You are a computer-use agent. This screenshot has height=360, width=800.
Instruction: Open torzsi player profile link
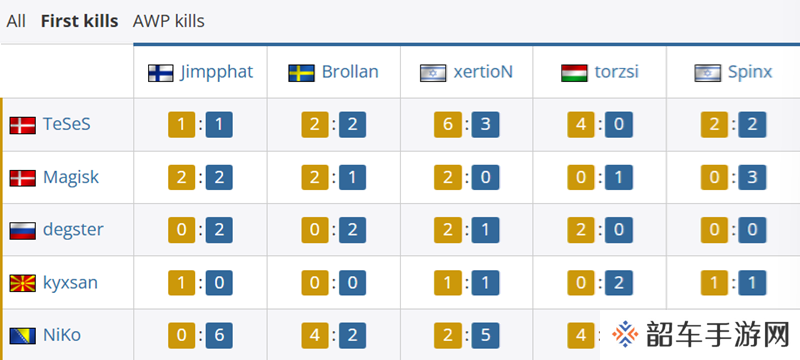(x=616, y=72)
